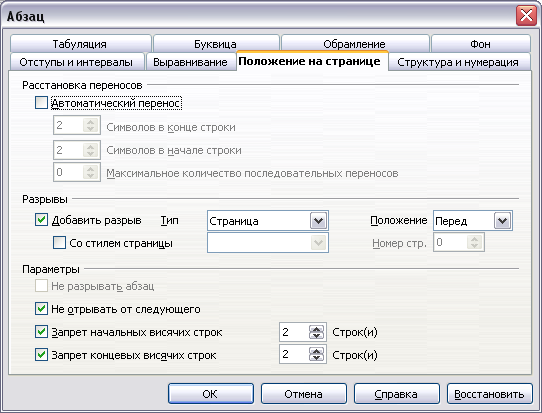
Task: Enable the Автоматический перенос checkbox
Action: 41,103
